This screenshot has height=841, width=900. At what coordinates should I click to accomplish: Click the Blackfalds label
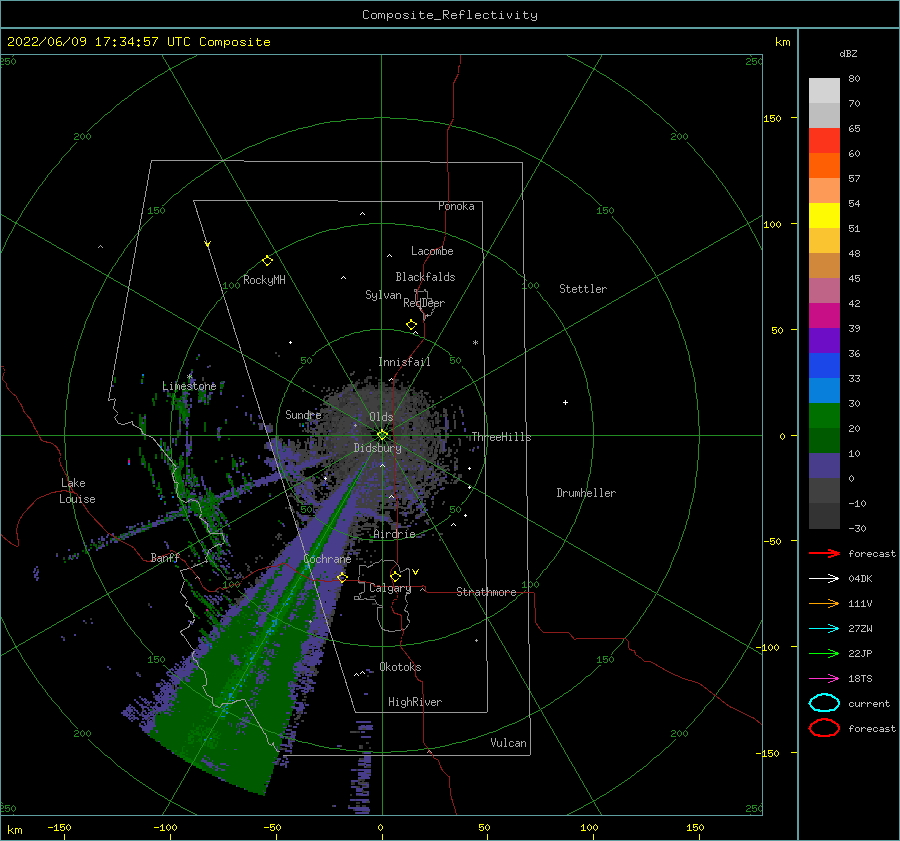click(x=425, y=277)
